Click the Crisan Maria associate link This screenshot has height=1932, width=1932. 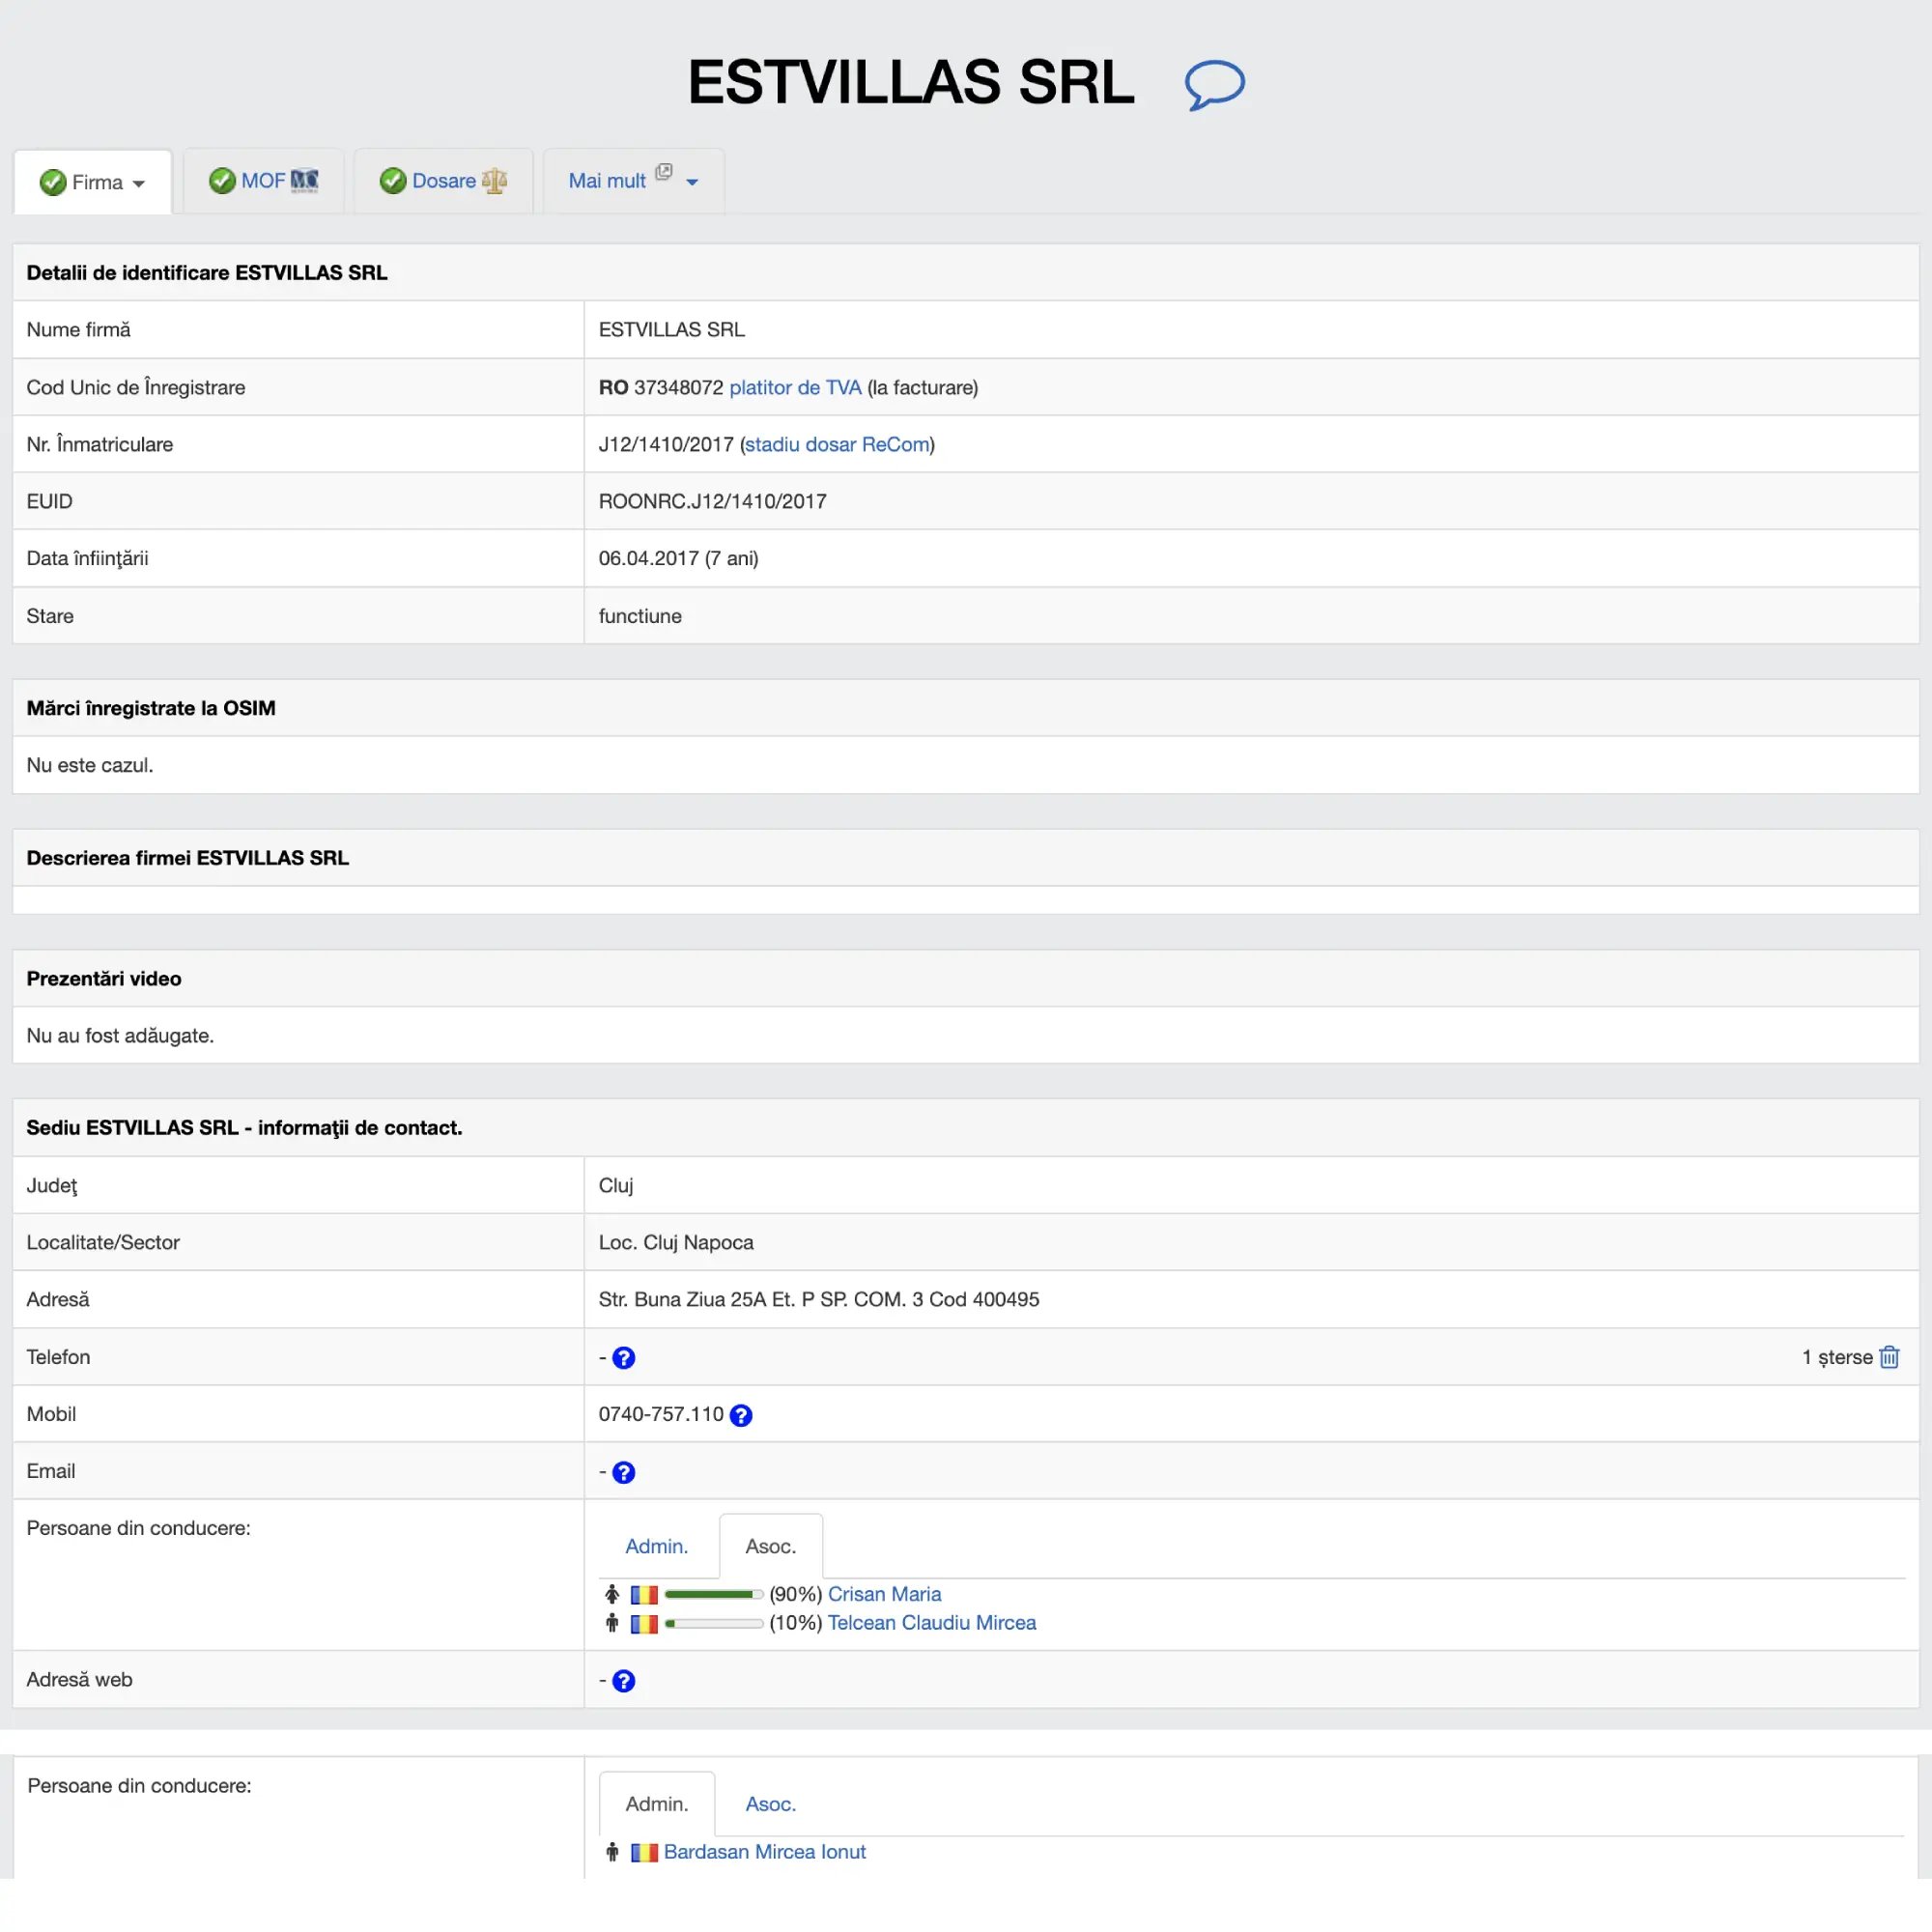click(884, 1594)
